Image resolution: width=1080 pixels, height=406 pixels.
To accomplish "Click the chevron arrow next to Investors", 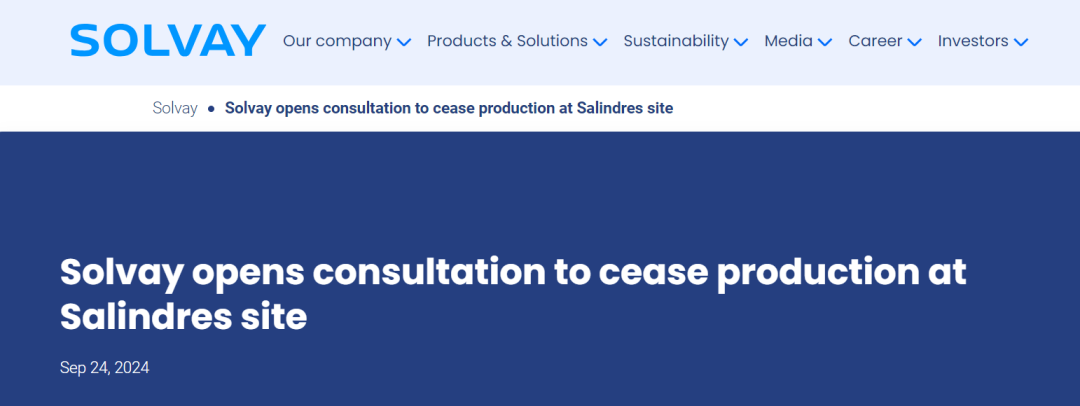I will point(1021,42).
